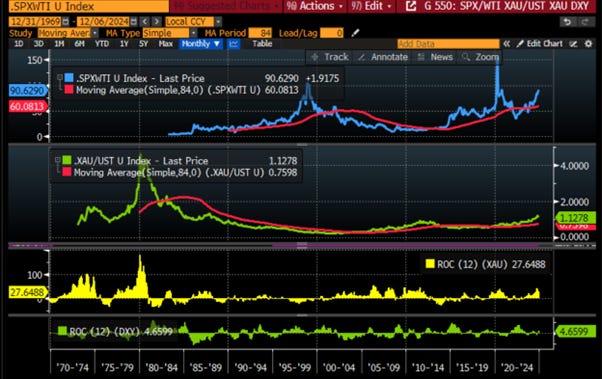Click Edit Chart button
This screenshot has height=379, width=602.
539,44
